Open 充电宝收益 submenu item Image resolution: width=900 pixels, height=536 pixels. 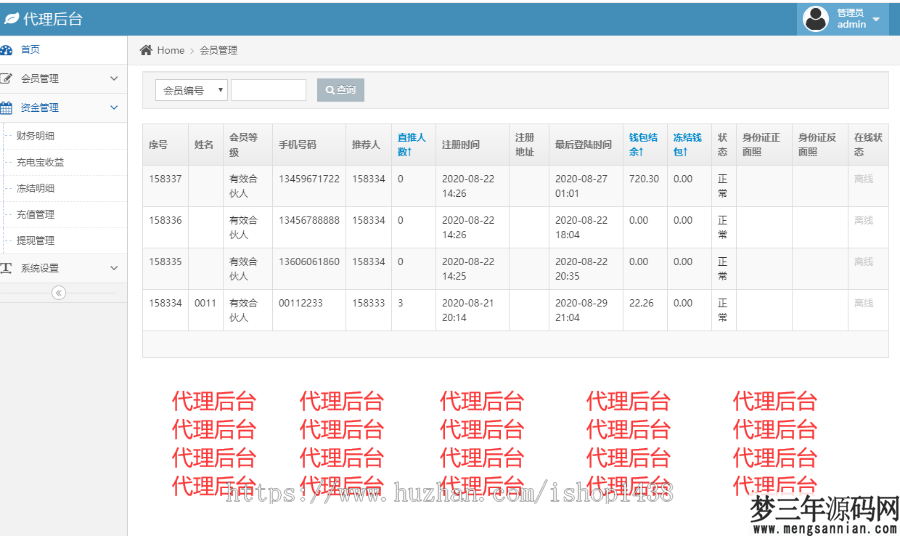point(40,162)
